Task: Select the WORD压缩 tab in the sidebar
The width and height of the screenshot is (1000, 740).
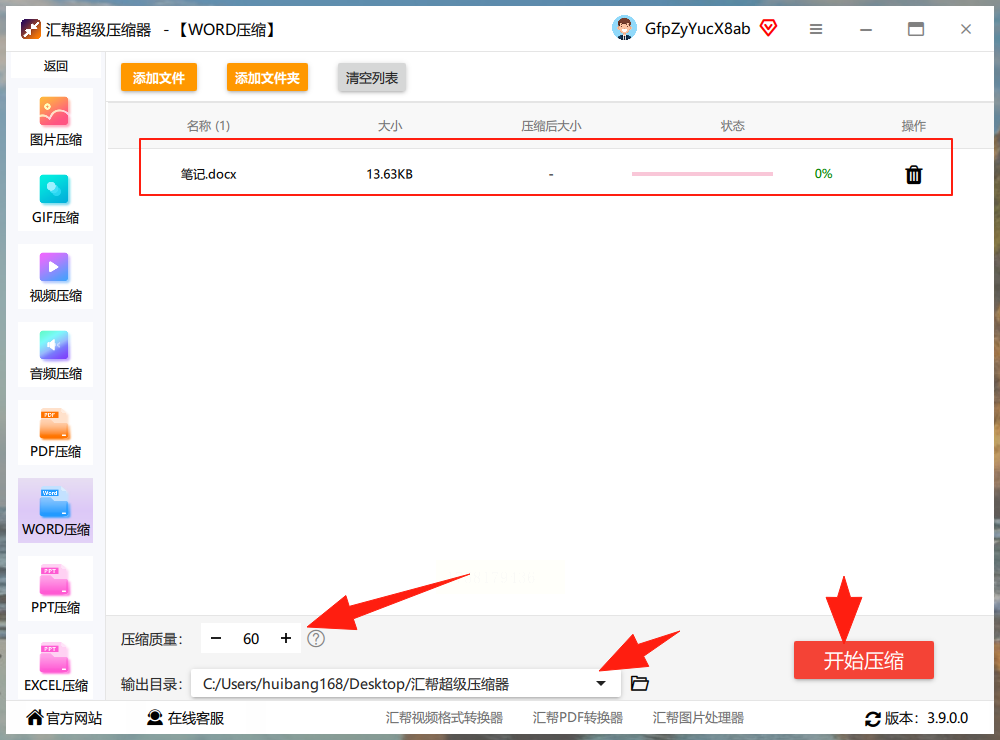Action: tap(55, 511)
